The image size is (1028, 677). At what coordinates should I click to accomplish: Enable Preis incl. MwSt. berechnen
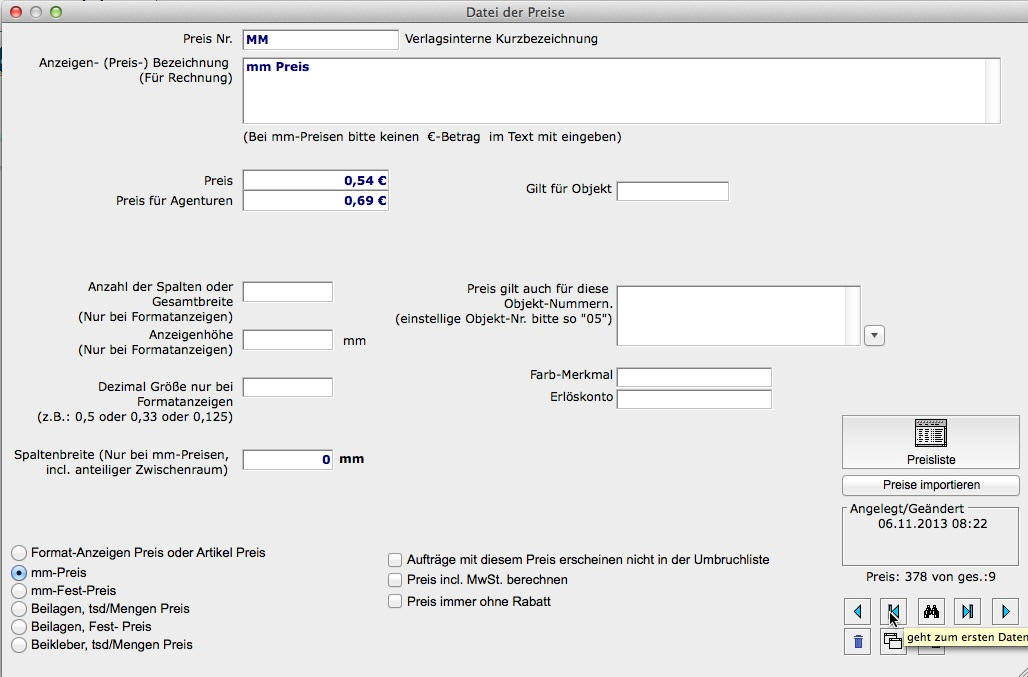tap(395, 580)
